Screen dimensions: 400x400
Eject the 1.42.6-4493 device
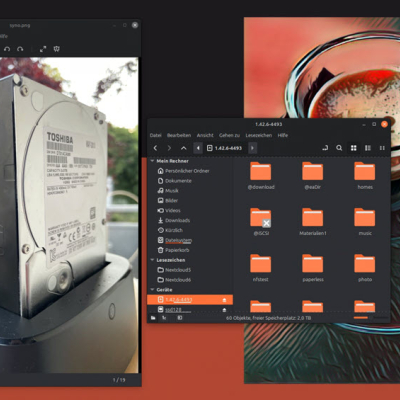[224, 300]
